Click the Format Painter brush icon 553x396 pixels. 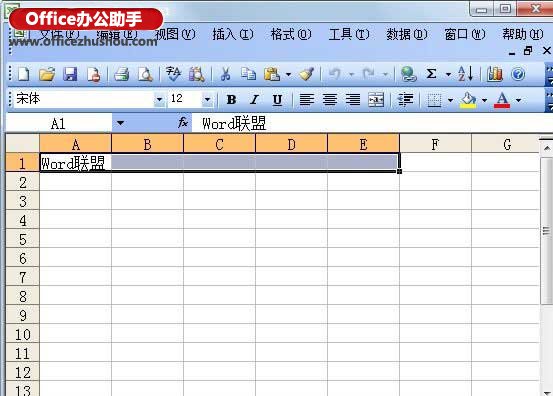coord(306,74)
